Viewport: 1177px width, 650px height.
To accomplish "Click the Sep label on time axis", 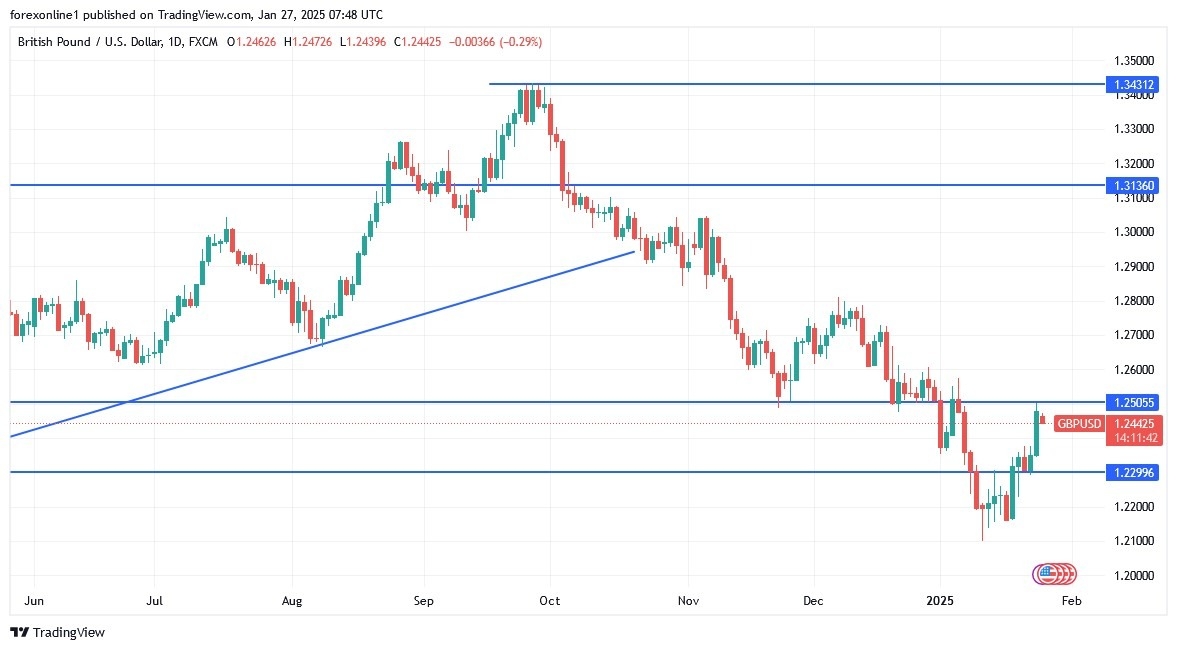I will click(x=424, y=601).
